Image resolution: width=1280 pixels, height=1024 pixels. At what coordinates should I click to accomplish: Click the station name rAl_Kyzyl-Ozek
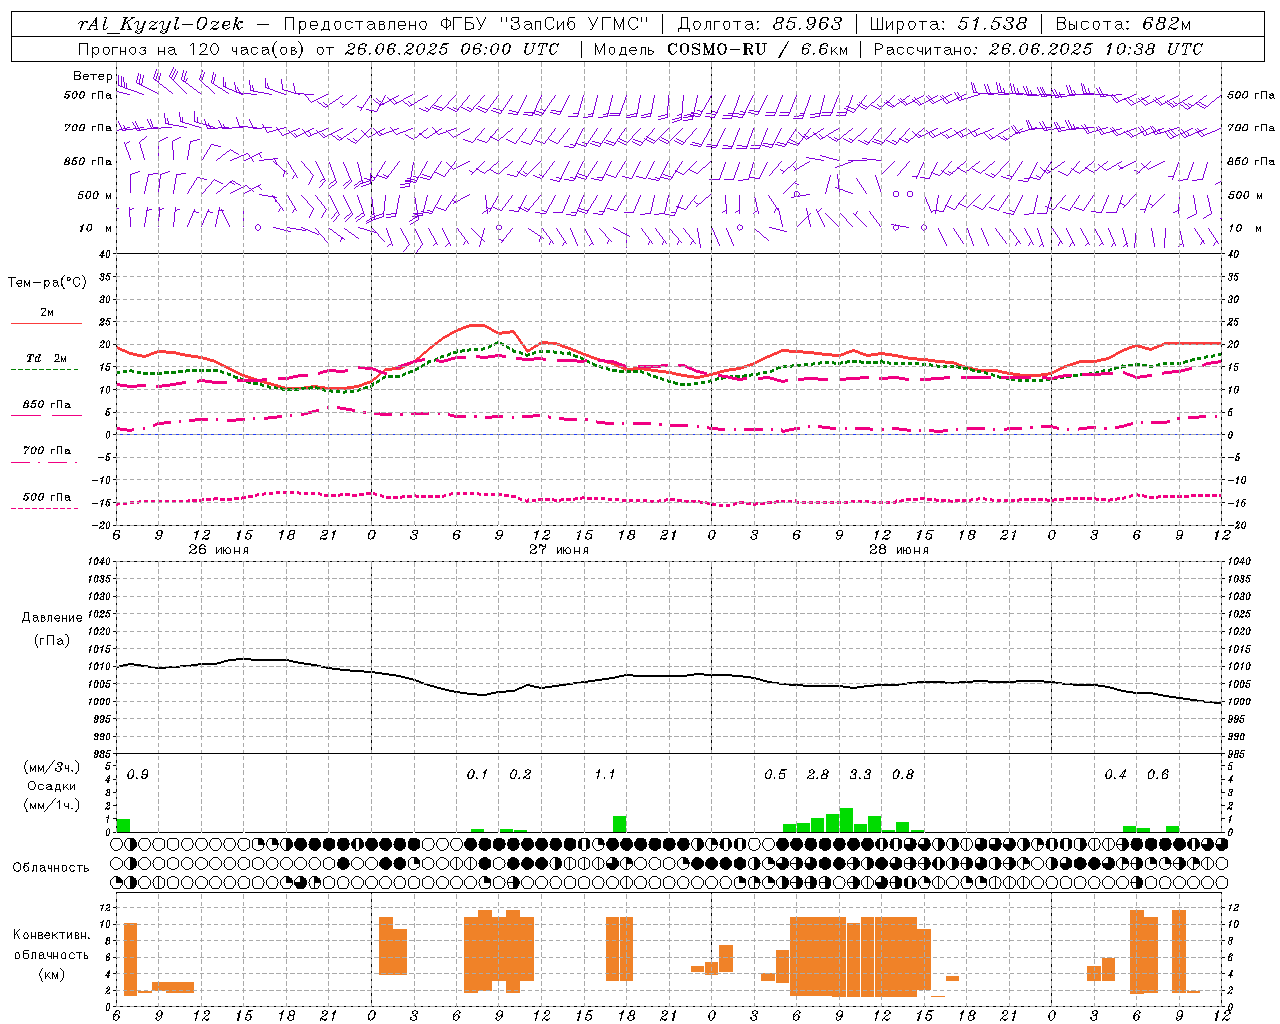pos(160,24)
